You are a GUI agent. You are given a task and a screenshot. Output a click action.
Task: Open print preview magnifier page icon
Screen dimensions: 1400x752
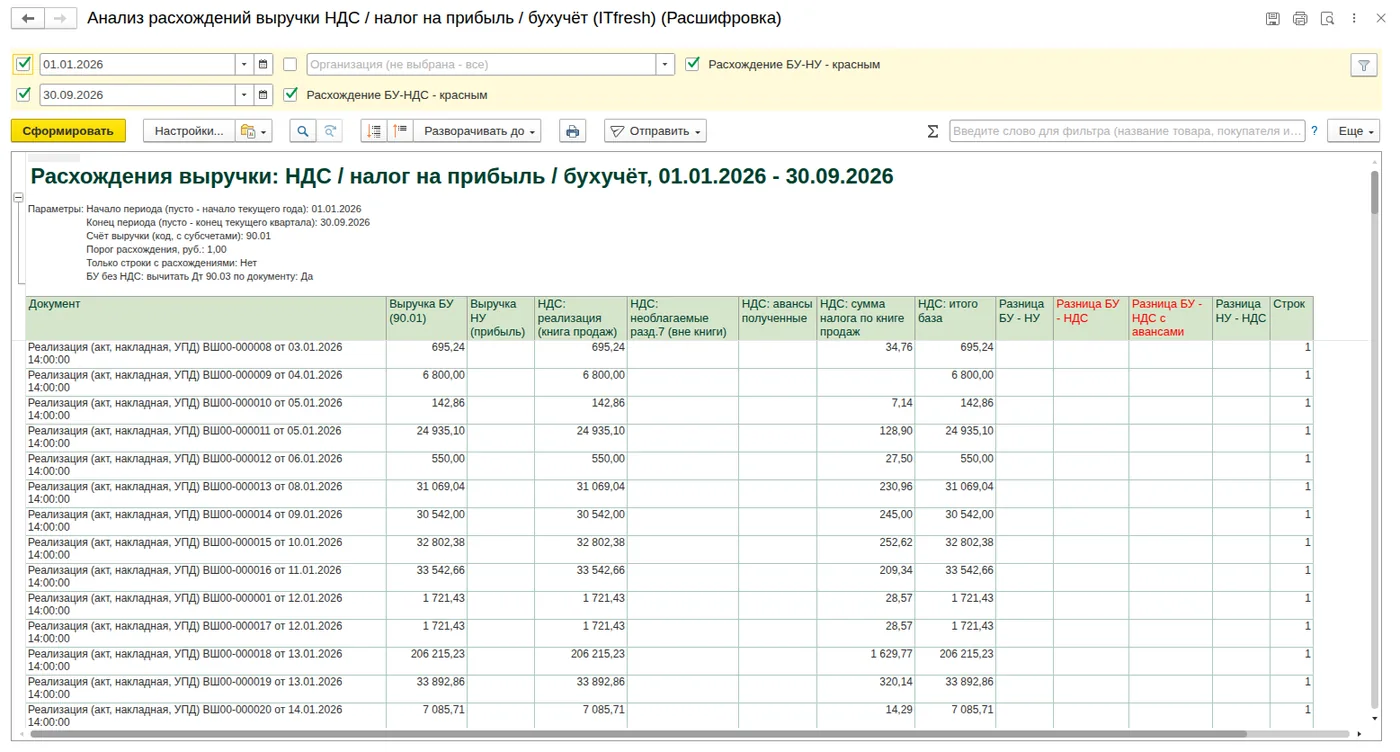(1327, 19)
